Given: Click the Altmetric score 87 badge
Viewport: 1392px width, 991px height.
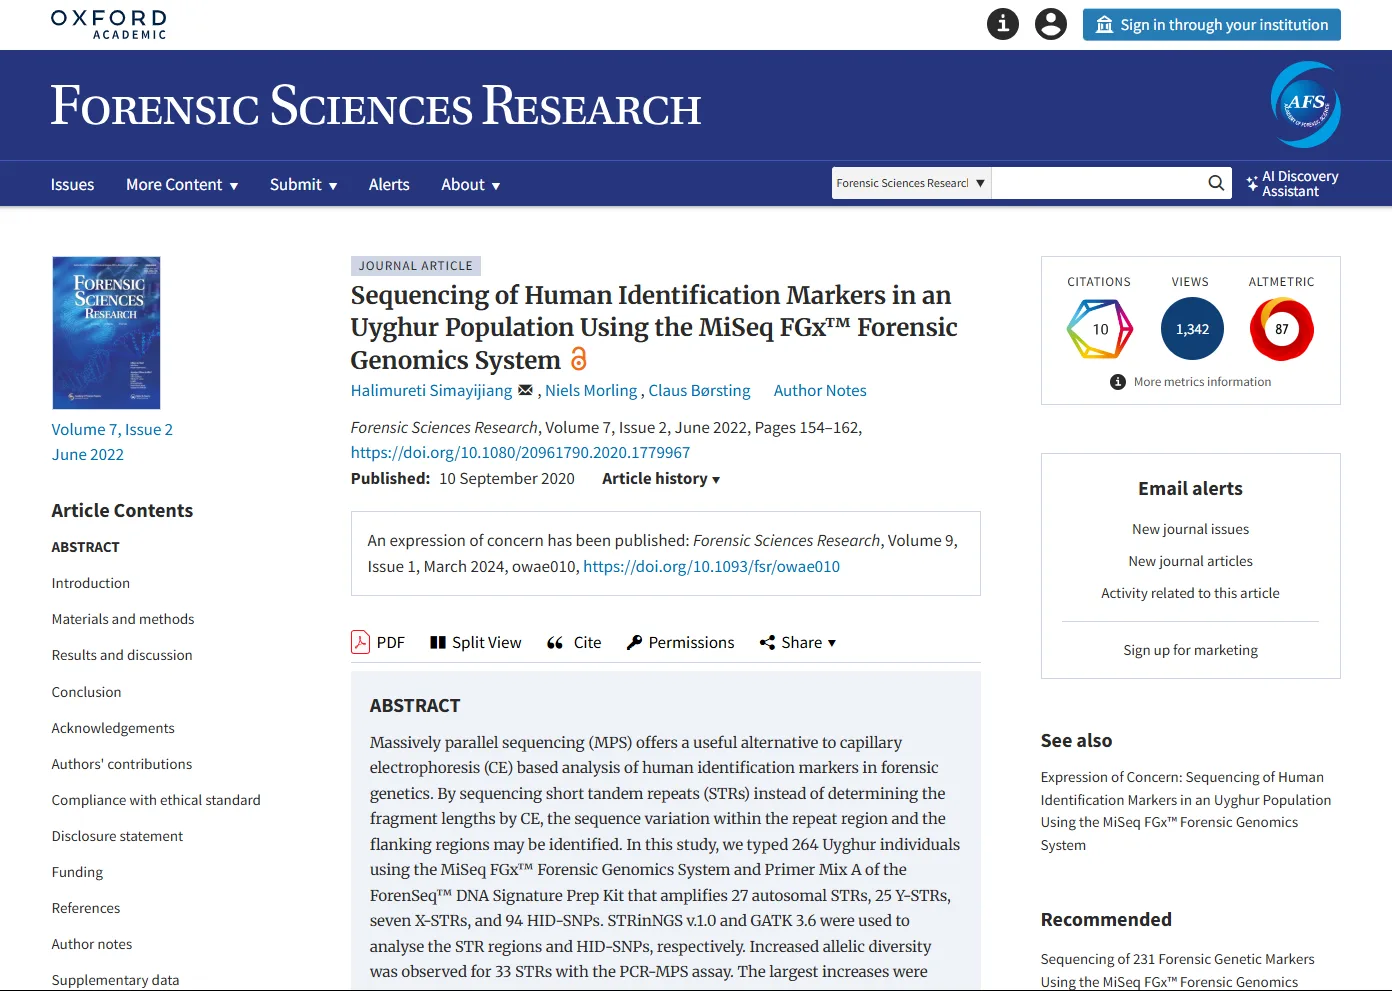Looking at the screenshot, I should 1281,329.
